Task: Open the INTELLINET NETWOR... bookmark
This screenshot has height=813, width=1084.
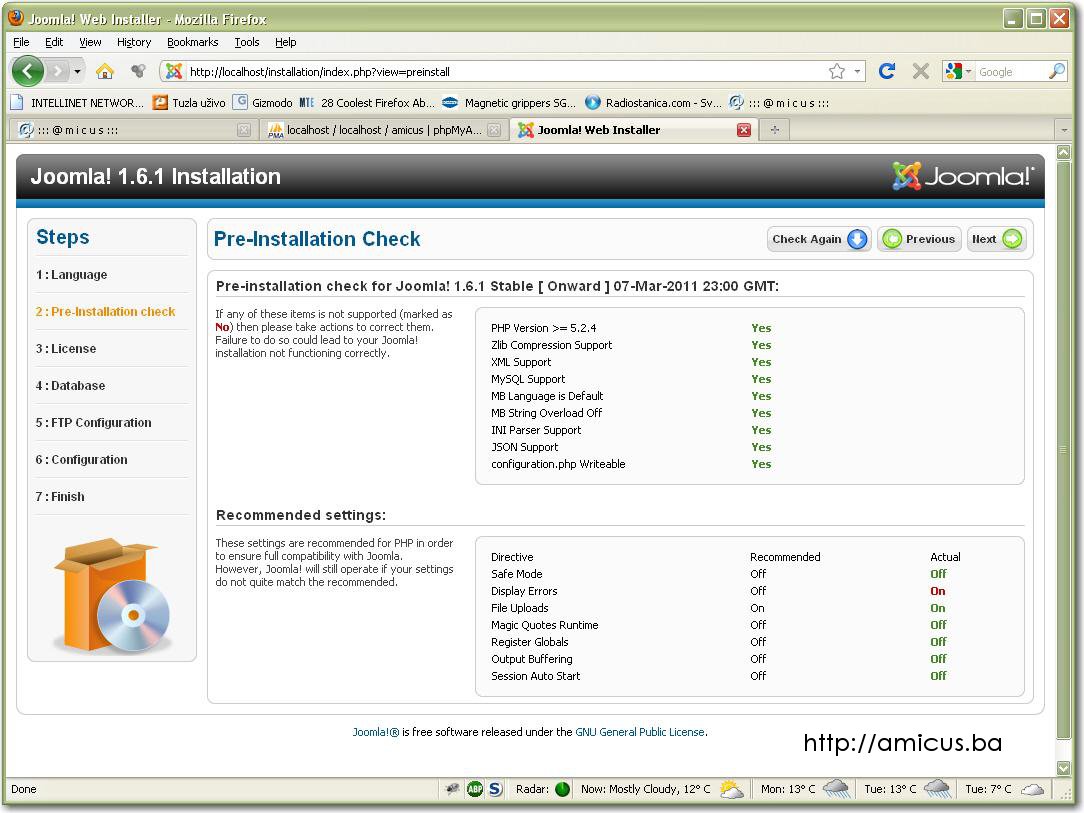Action: coord(78,103)
